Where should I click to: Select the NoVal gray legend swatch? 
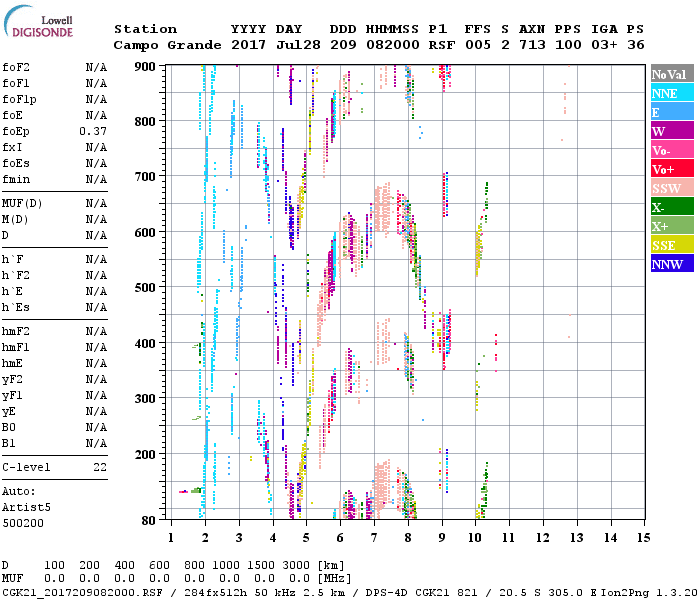[670, 75]
